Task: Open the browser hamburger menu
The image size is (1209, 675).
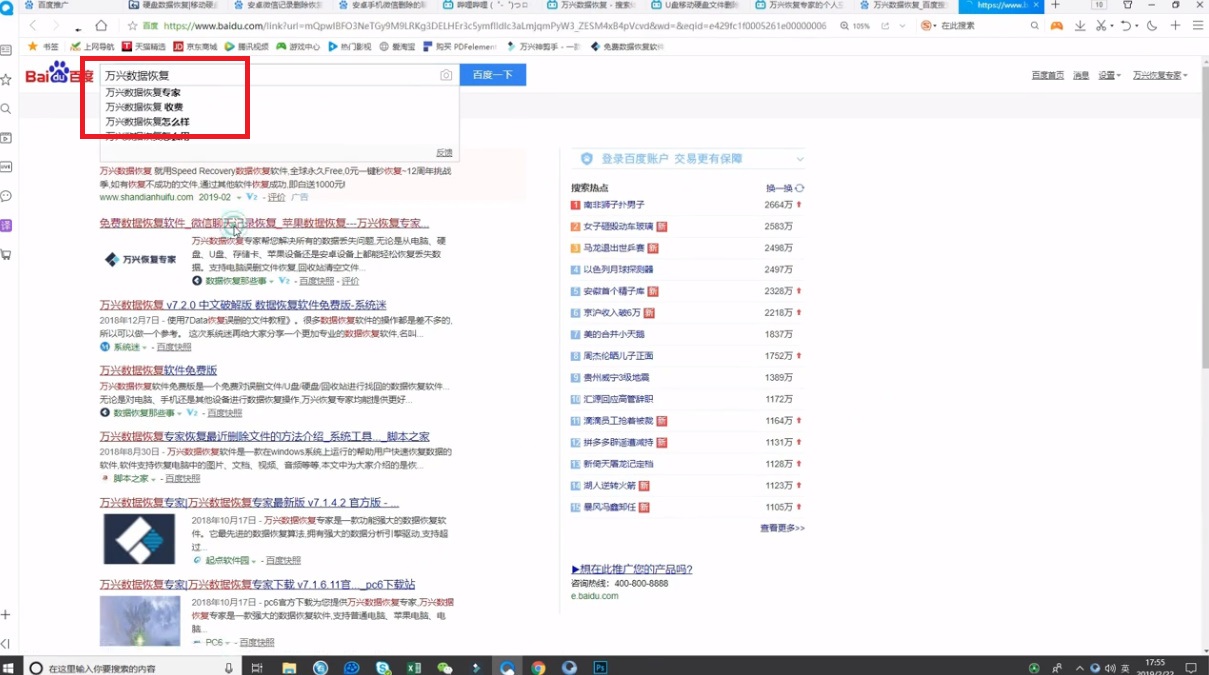Action: point(1197,26)
